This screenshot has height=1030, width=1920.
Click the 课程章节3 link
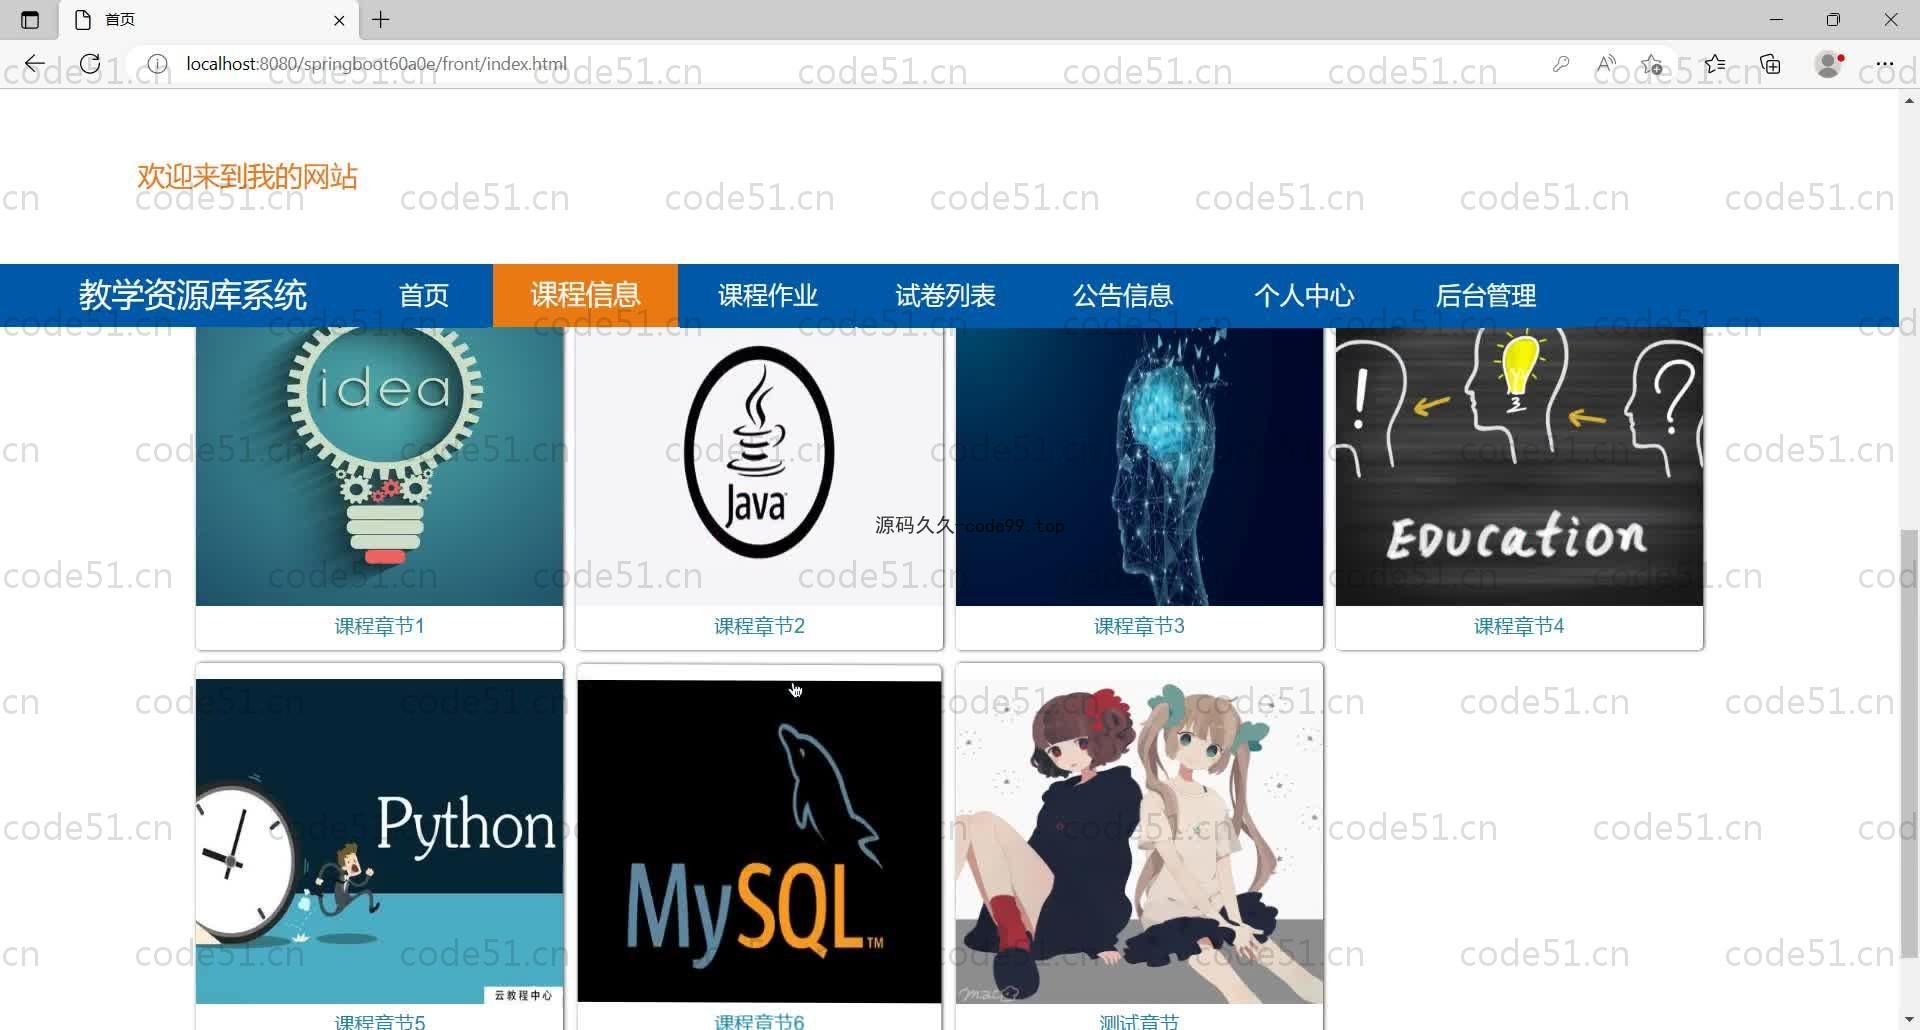pyautogui.click(x=1139, y=626)
